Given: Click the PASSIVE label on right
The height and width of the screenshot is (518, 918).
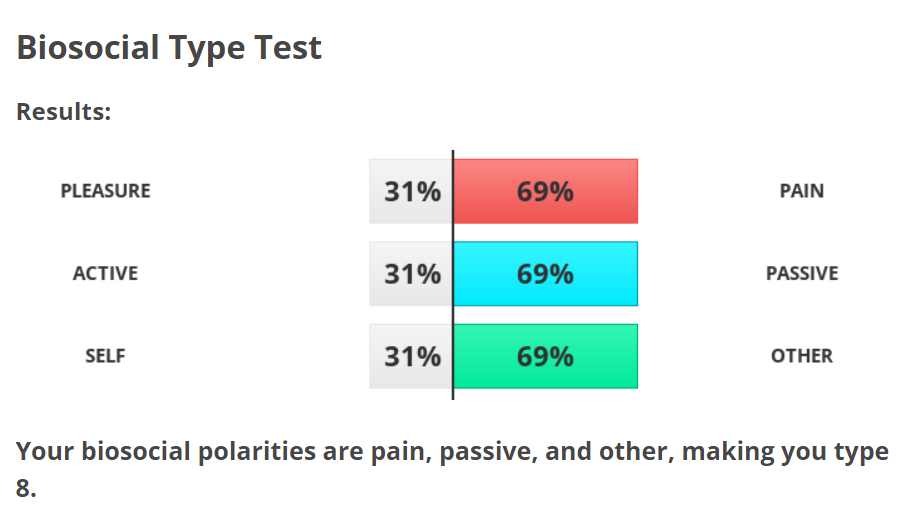Looking at the screenshot, I should click(801, 273).
